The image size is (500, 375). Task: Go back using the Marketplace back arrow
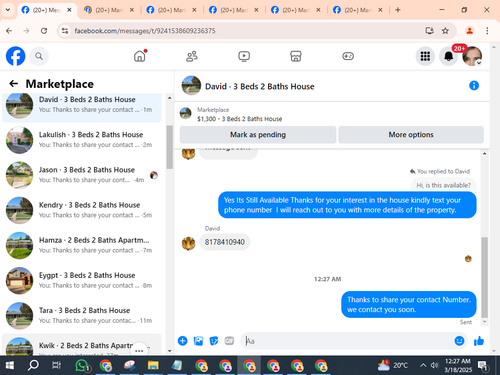14,83
